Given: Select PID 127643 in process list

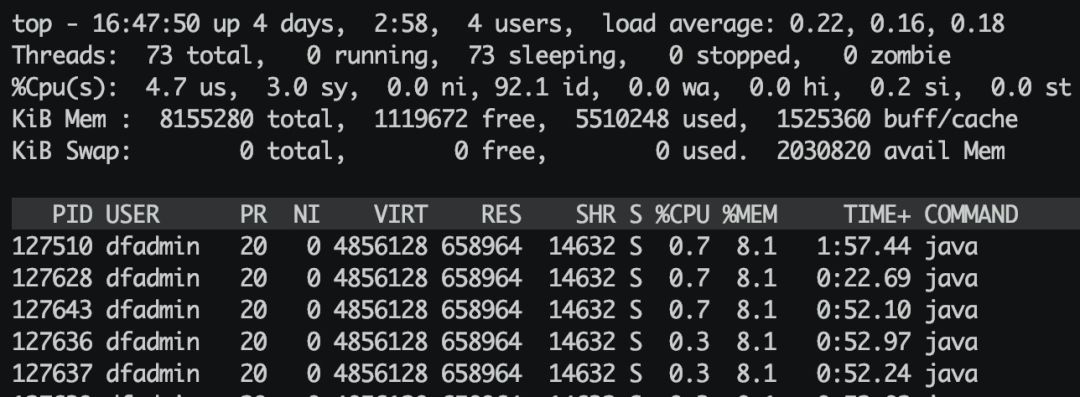Looking at the screenshot, I should pyautogui.click(x=52, y=310).
